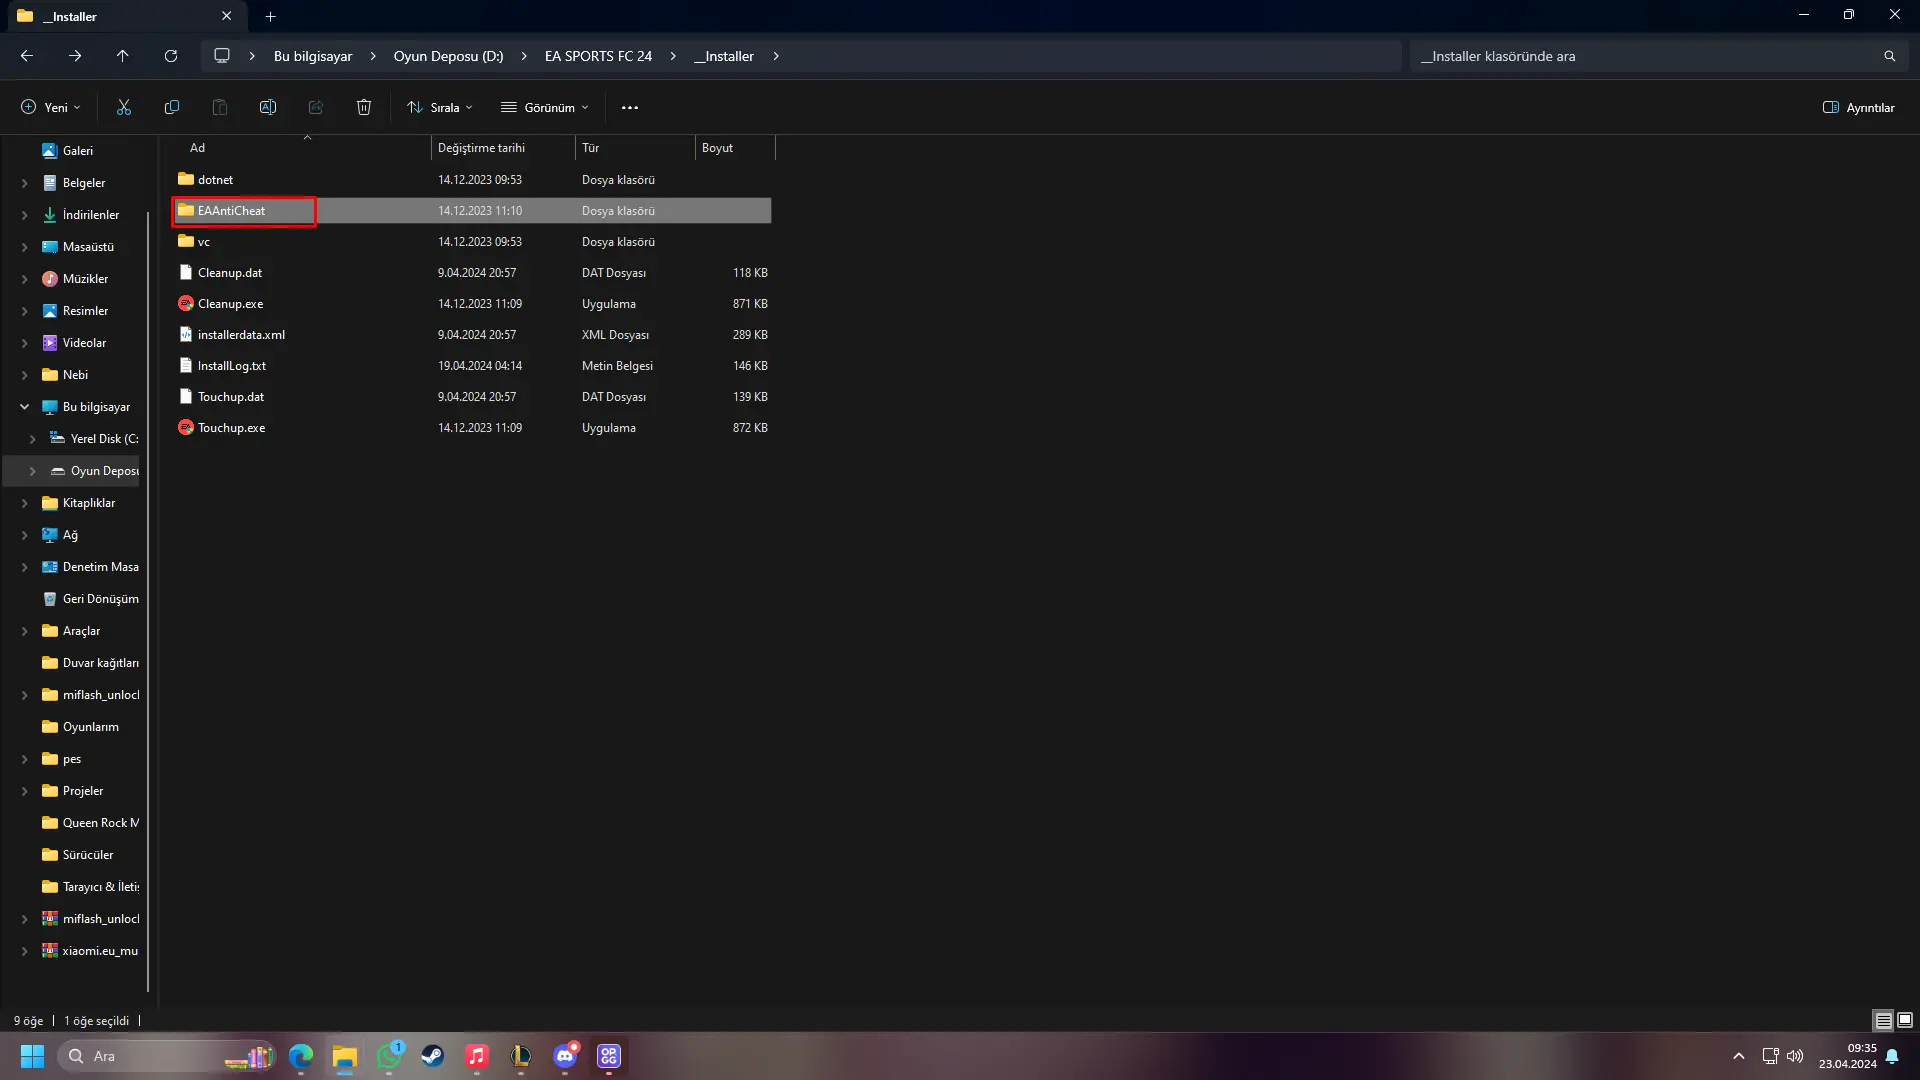The height and width of the screenshot is (1080, 1920).
Task: Open the Cleanup.exe application file
Action: pos(230,304)
